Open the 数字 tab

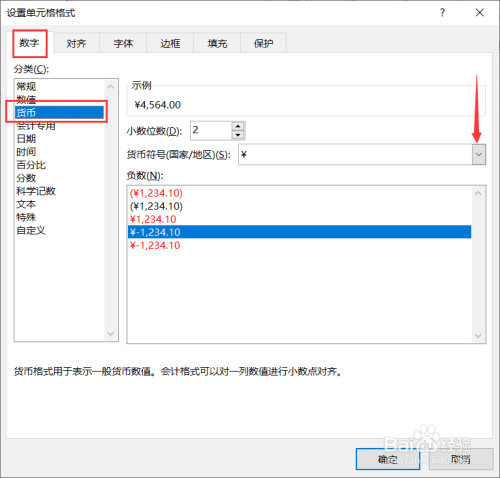30,43
